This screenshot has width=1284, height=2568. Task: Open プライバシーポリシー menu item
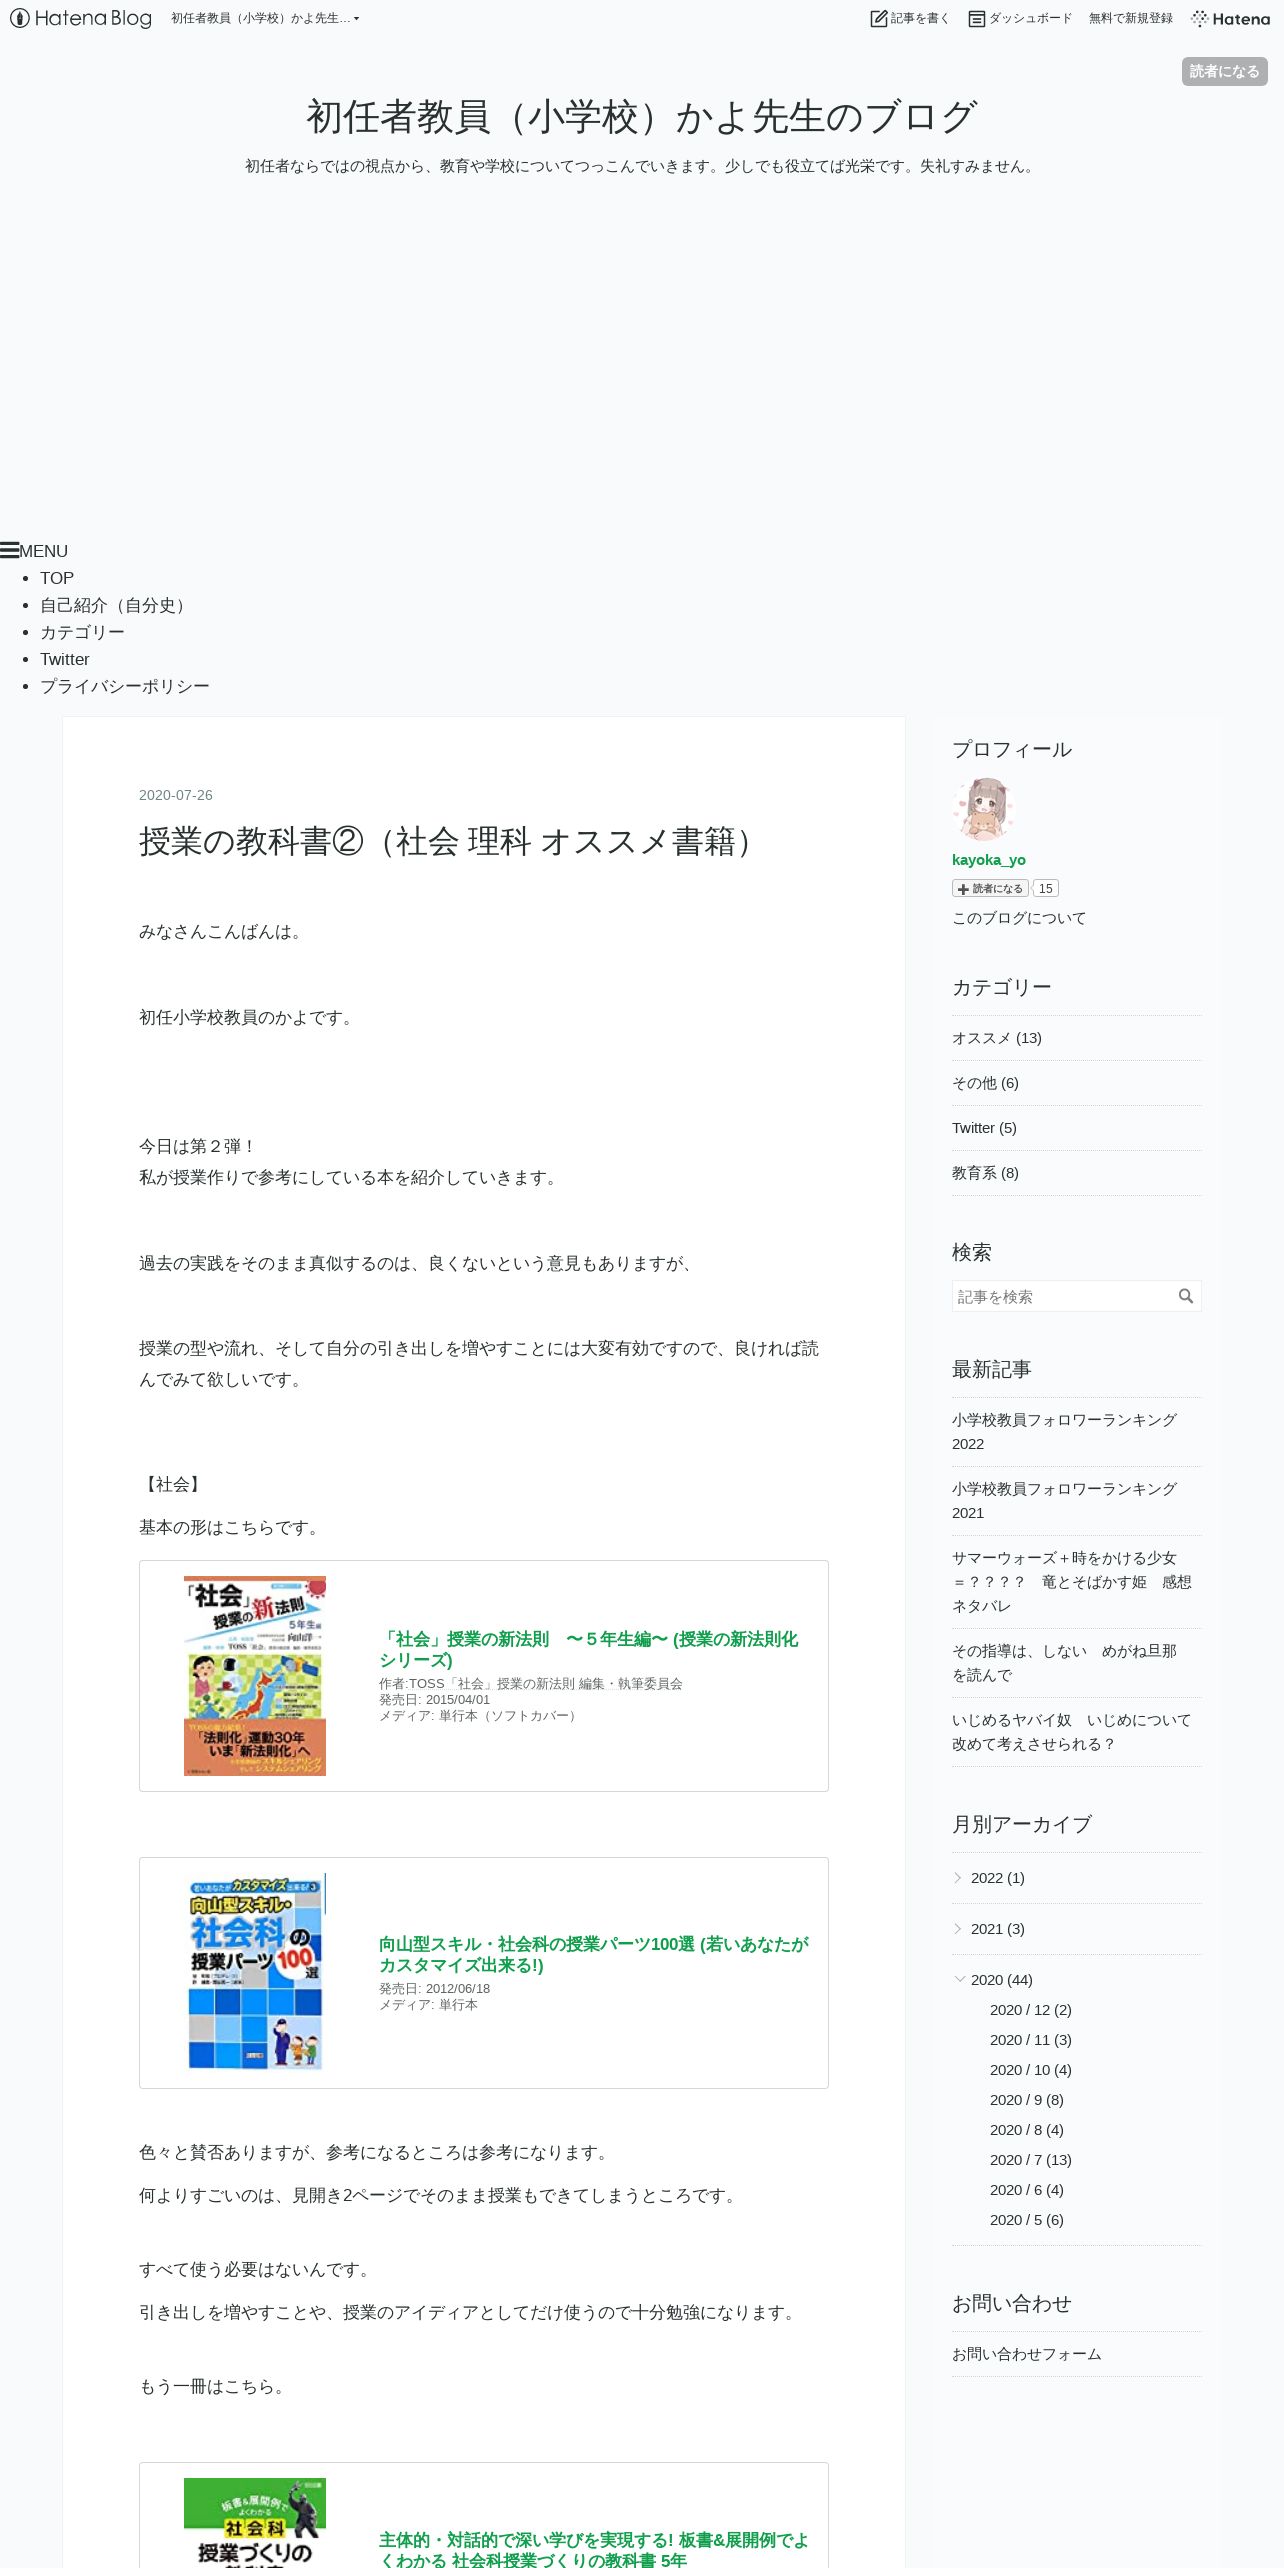[125, 686]
